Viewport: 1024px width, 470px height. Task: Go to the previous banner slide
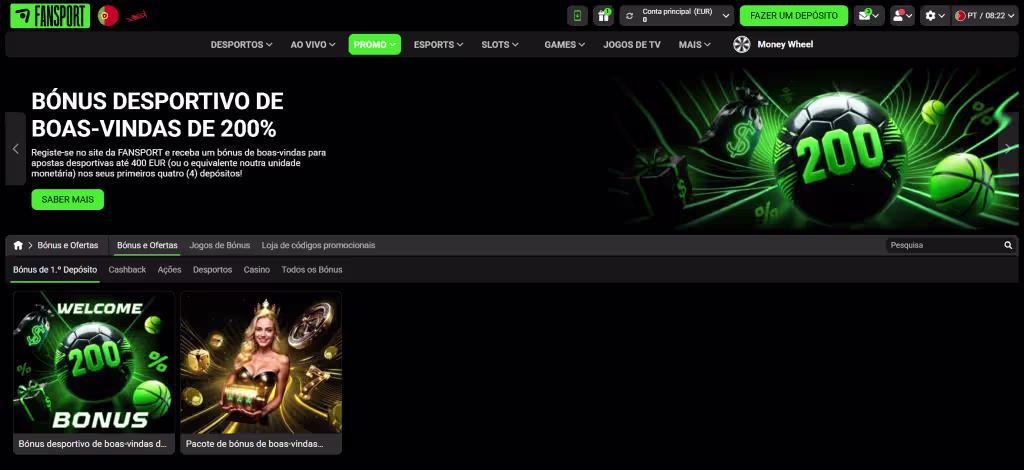pyautogui.click(x=16, y=149)
